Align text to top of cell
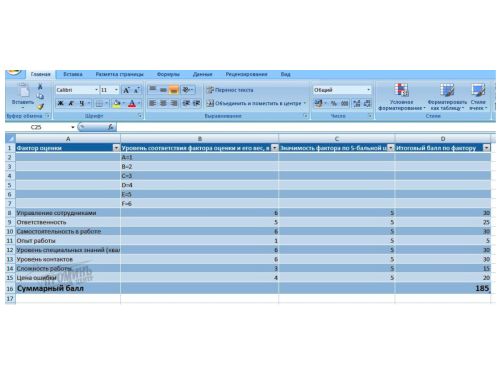The width and height of the screenshot is (500, 375). pos(152,89)
